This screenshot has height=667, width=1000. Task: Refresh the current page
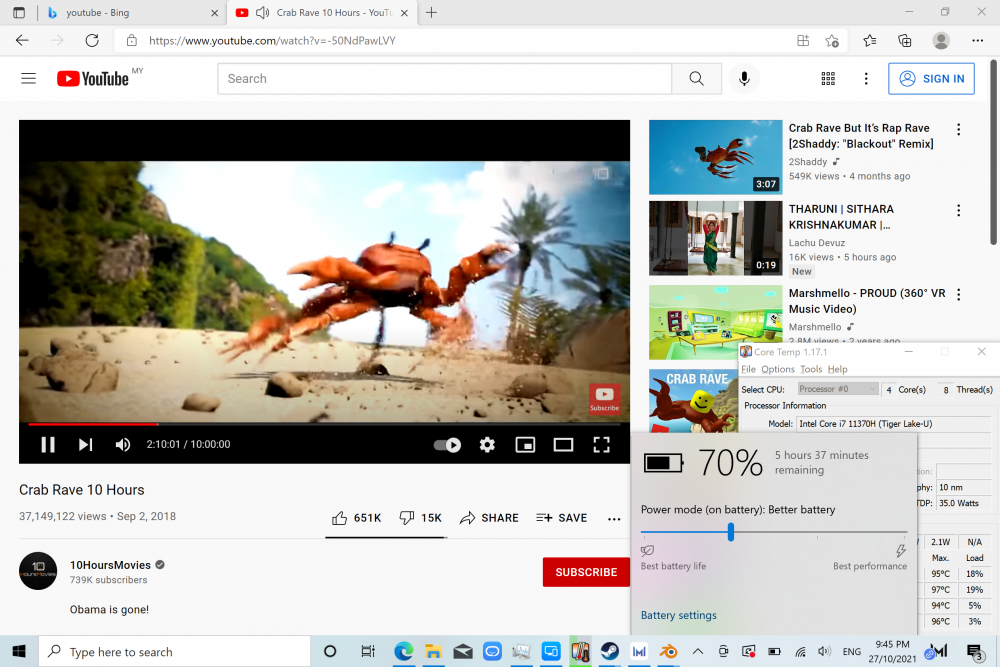pos(92,41)
